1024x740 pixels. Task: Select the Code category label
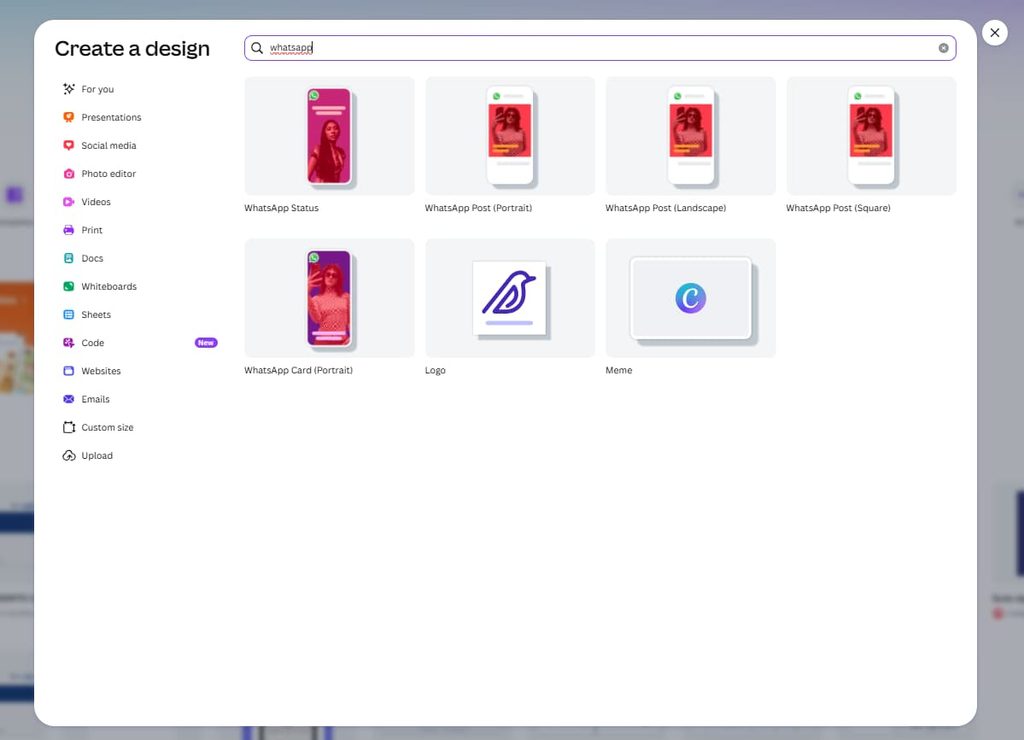[x=93, y=342]
